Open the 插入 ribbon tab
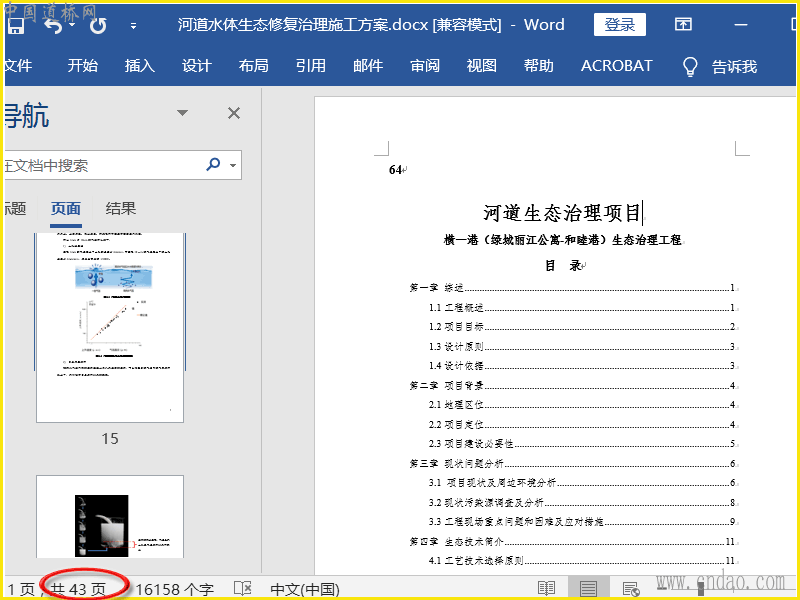Screen dimensions: 800x600 [140, 66]
